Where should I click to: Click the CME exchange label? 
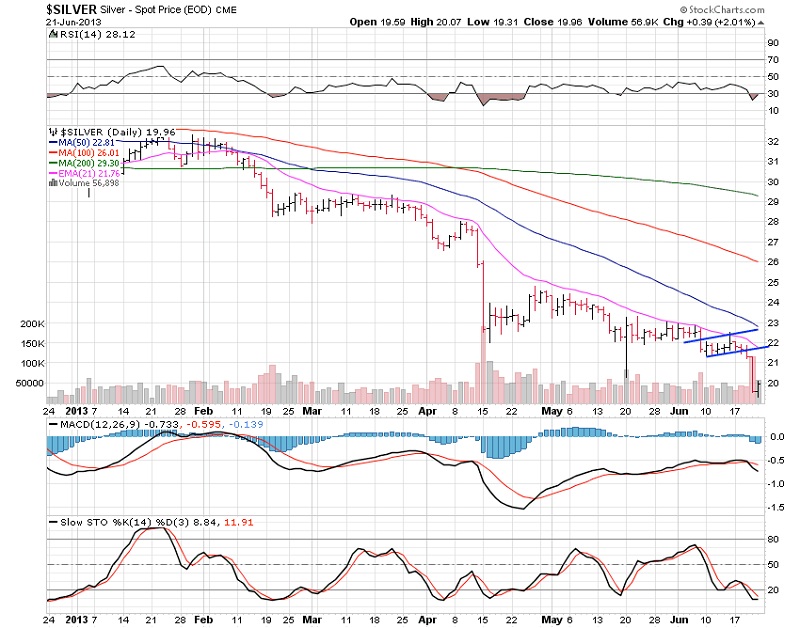tap(226, 10)
